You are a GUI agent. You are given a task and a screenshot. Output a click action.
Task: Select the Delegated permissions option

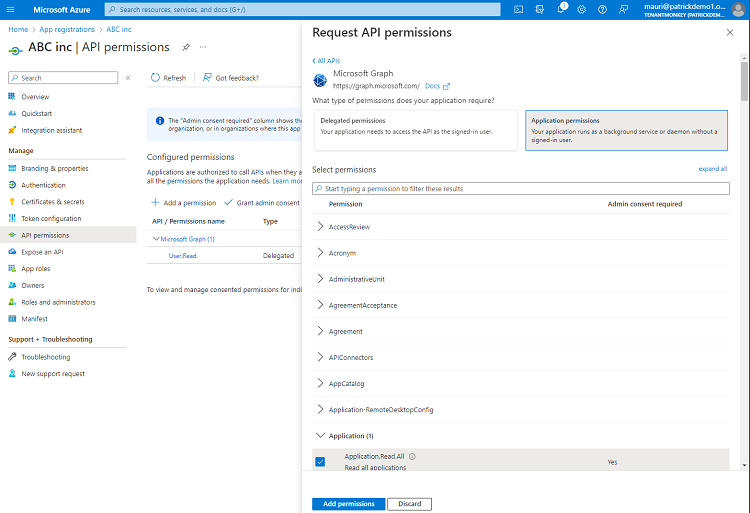click(x=415, y=130)
